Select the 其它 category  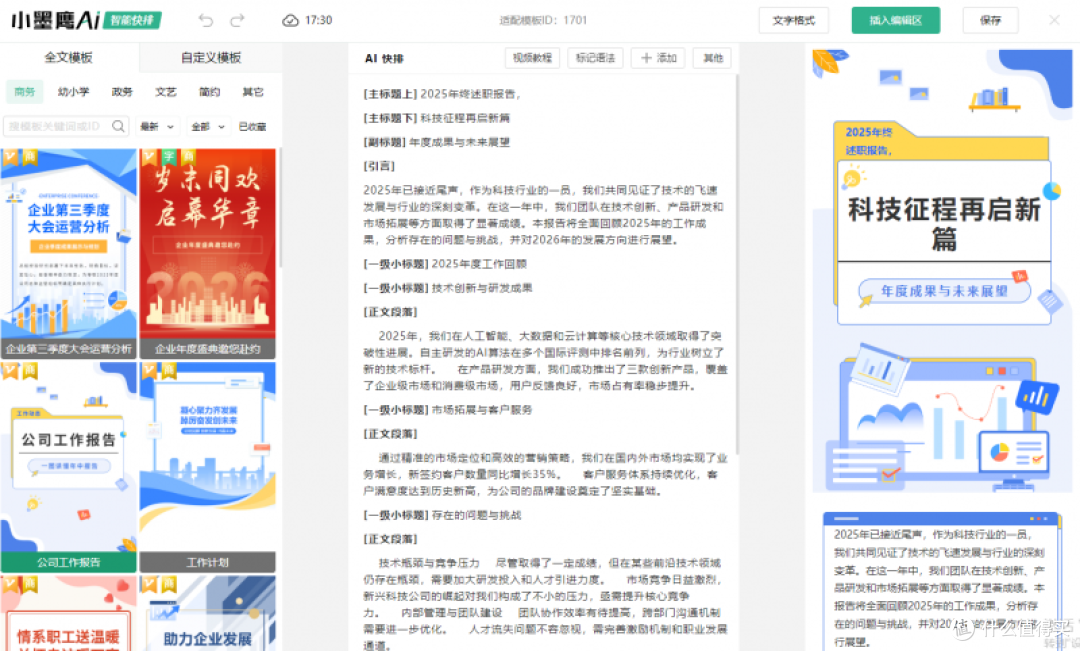click(x=253, y=92)
